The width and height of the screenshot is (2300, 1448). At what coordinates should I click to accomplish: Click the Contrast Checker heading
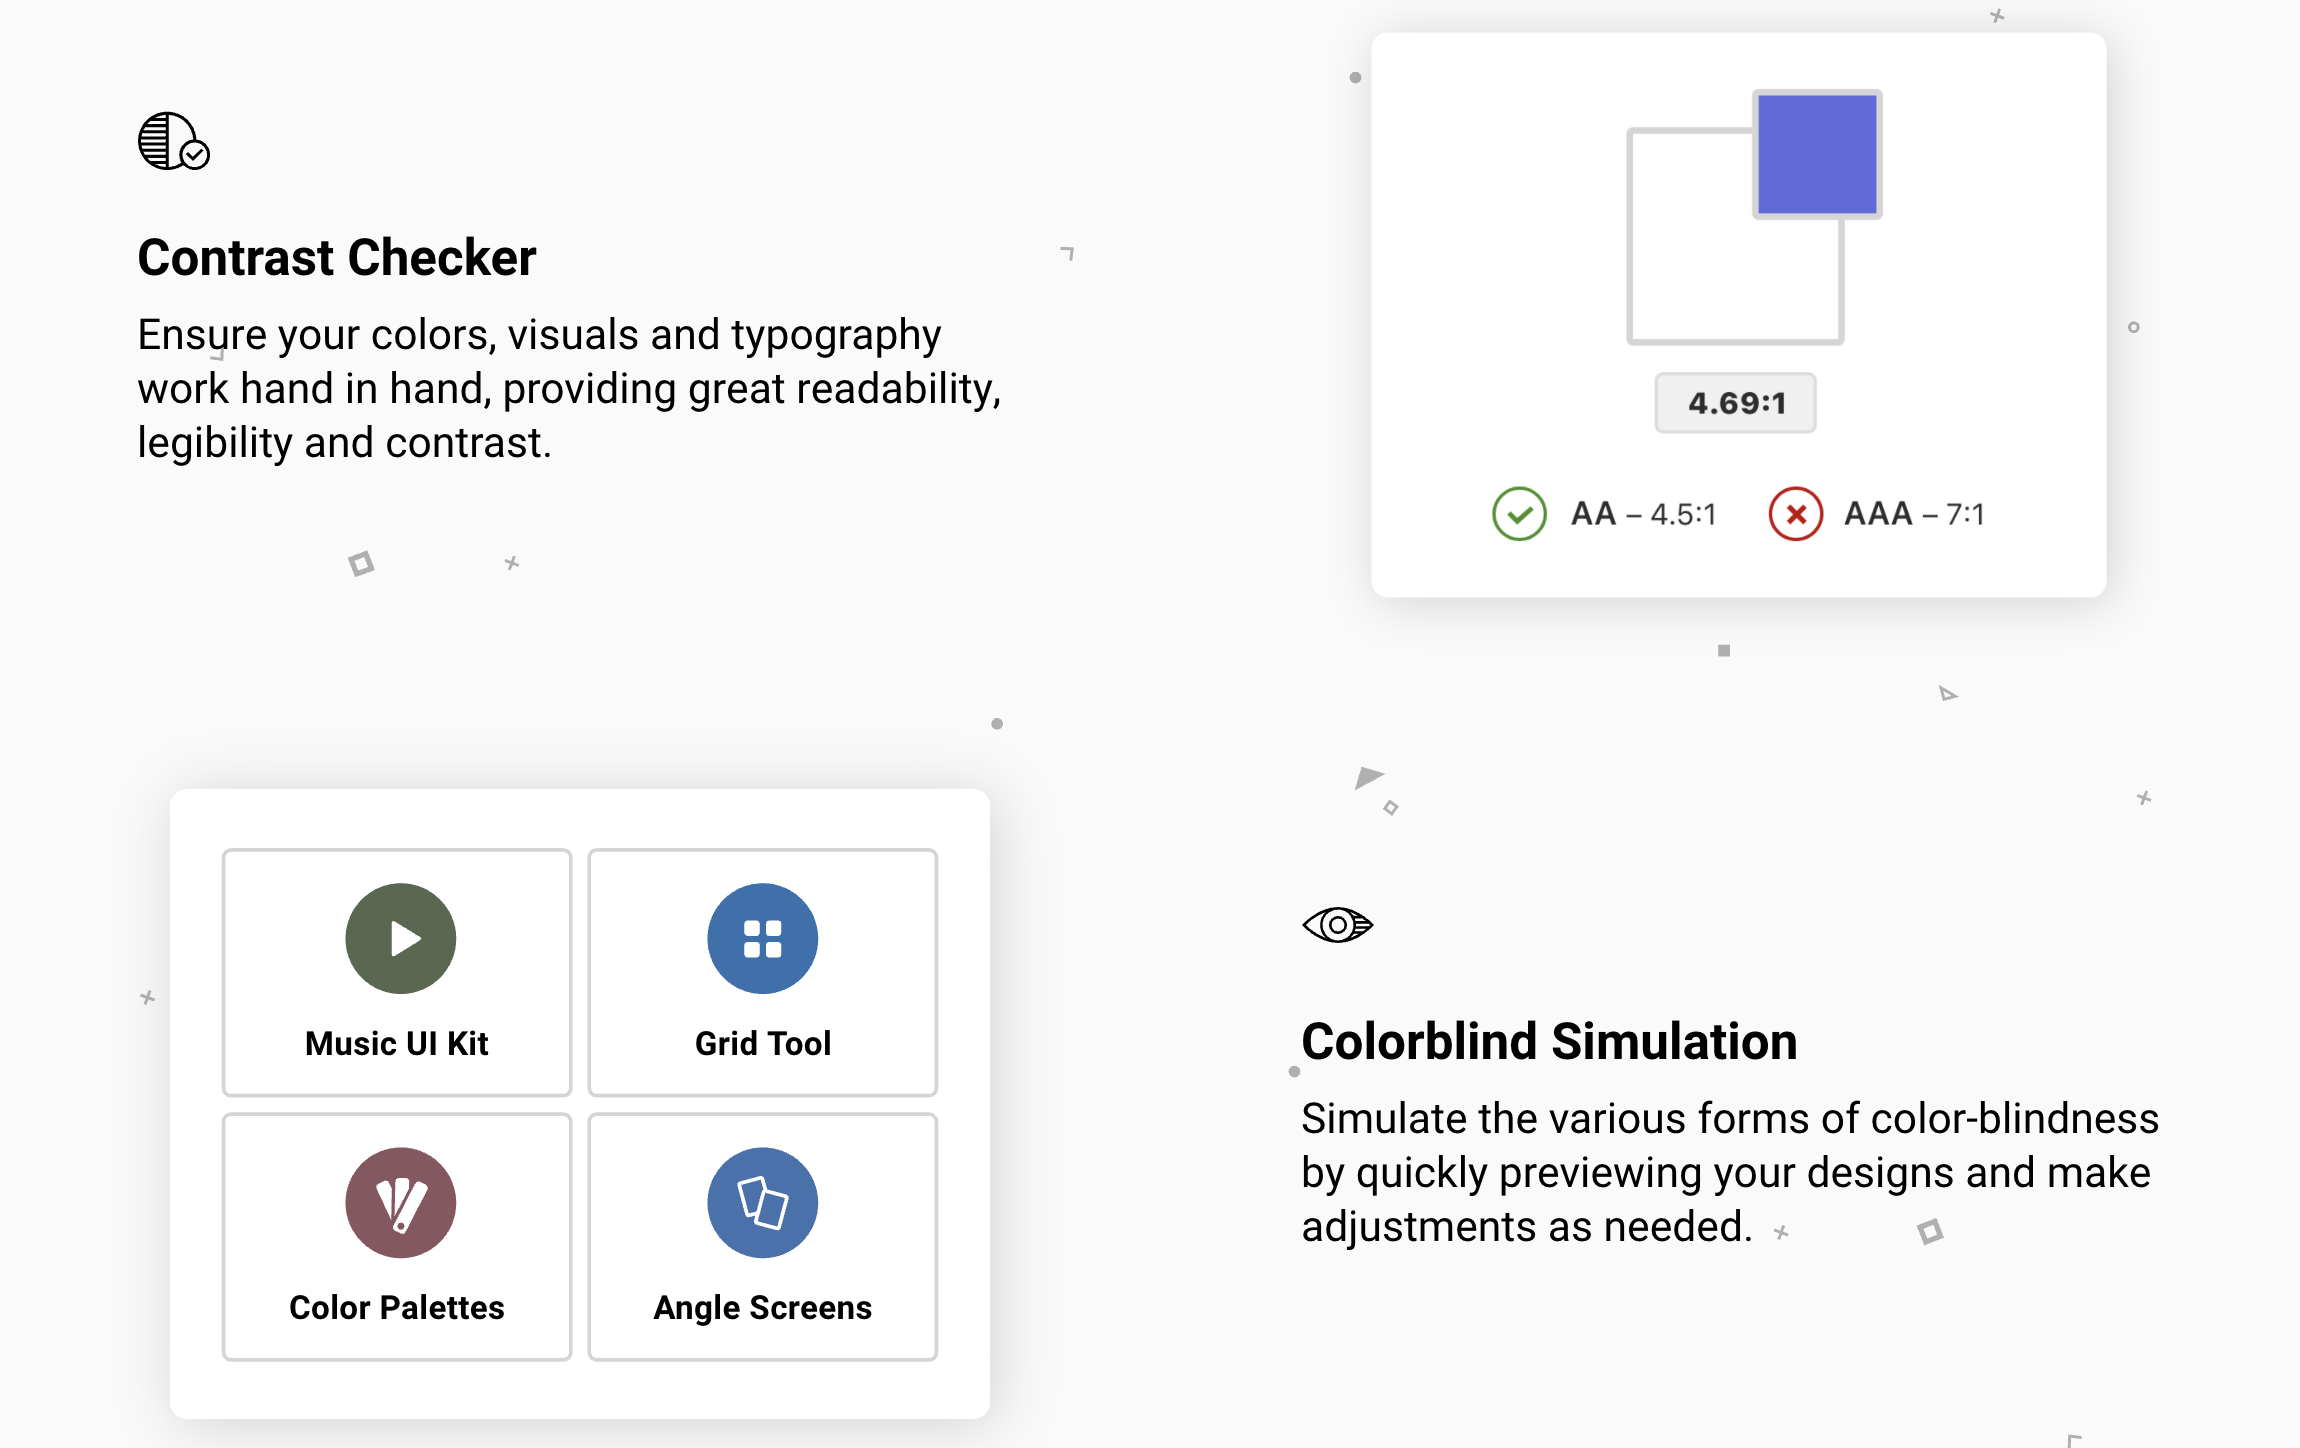click(x=337, y=258)
